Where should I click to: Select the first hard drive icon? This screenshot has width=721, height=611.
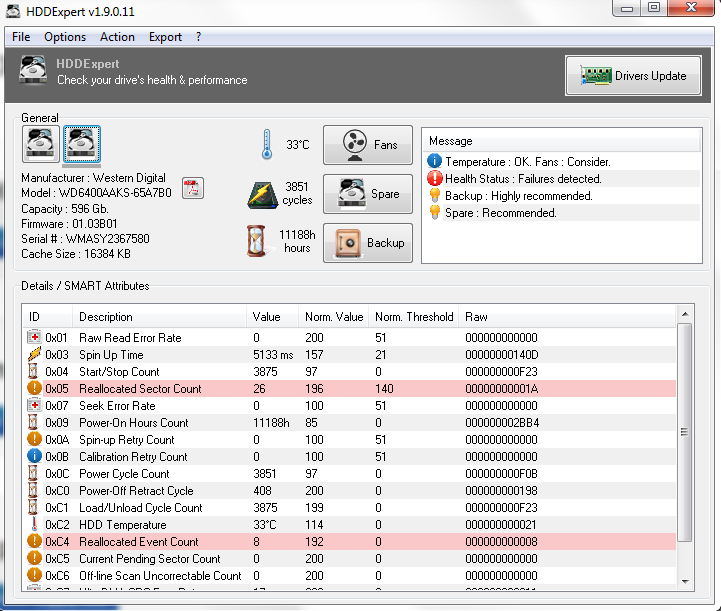click(x=40, y=144)
